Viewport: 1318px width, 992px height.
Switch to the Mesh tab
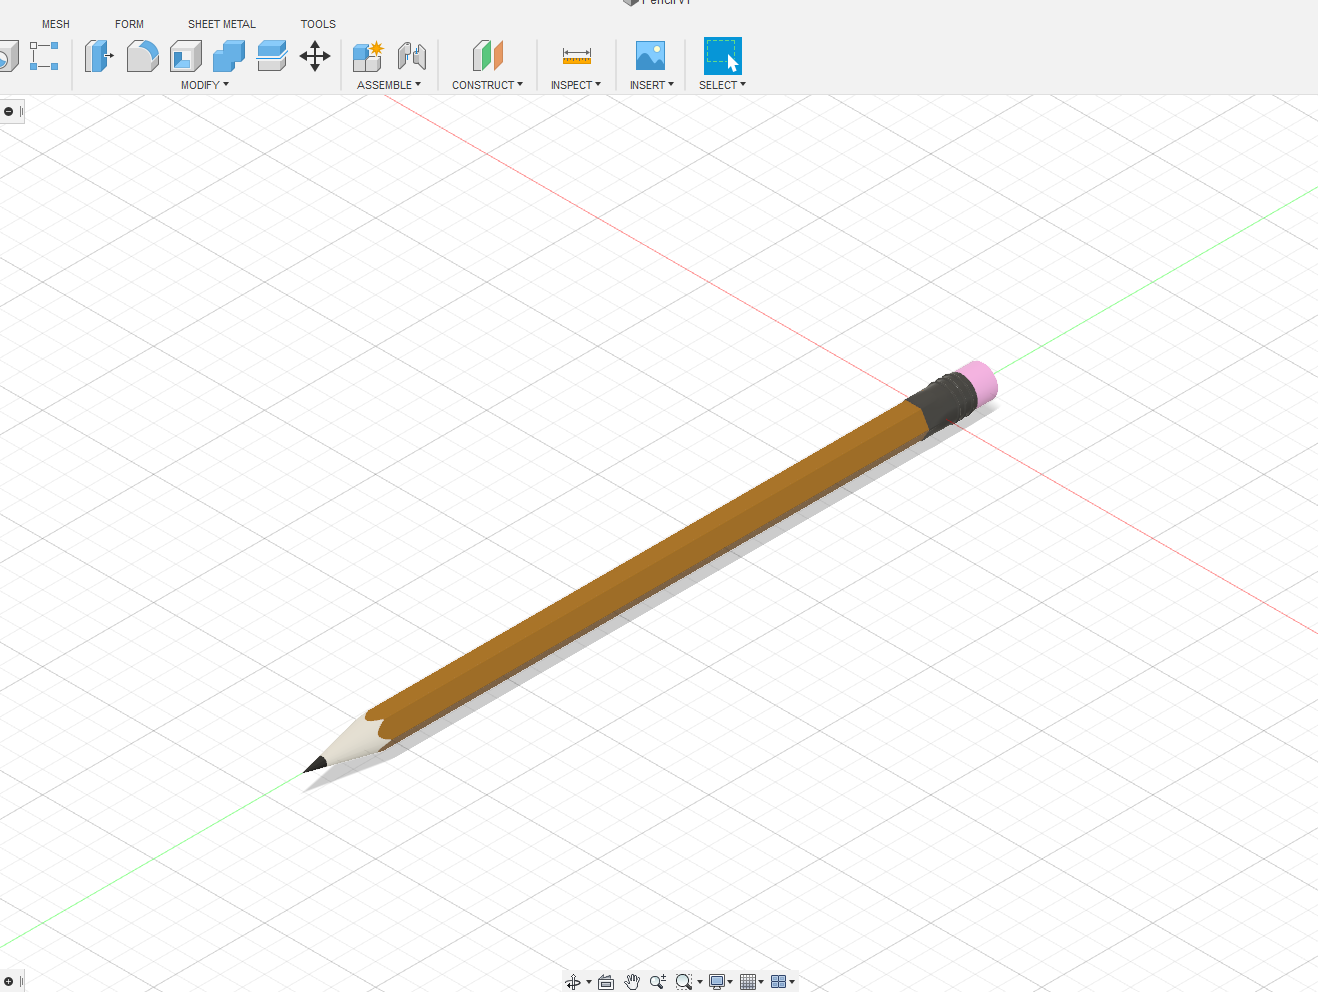click(56, 24)
